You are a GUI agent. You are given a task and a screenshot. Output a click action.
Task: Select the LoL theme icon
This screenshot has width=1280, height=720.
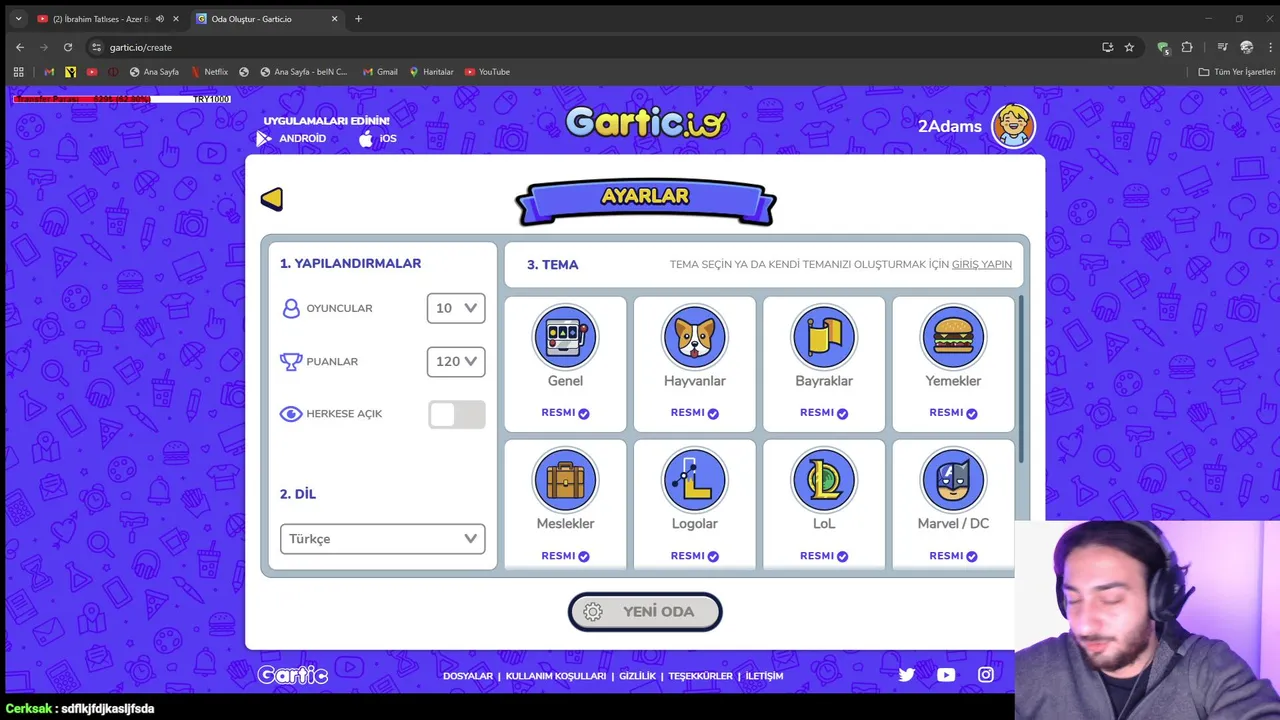pos(824,480)
